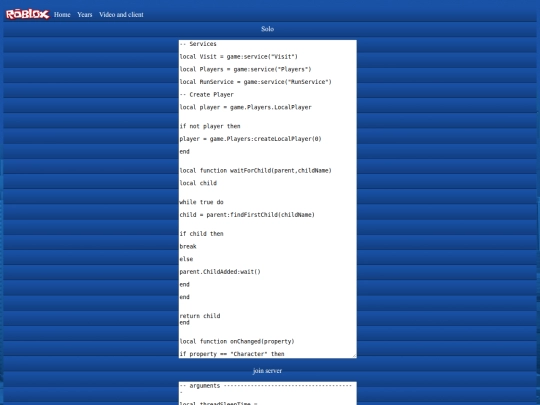540x405 pixels.
Task: Click the 'local function onChanged(property)' line
Action: (x=237, y=341)
